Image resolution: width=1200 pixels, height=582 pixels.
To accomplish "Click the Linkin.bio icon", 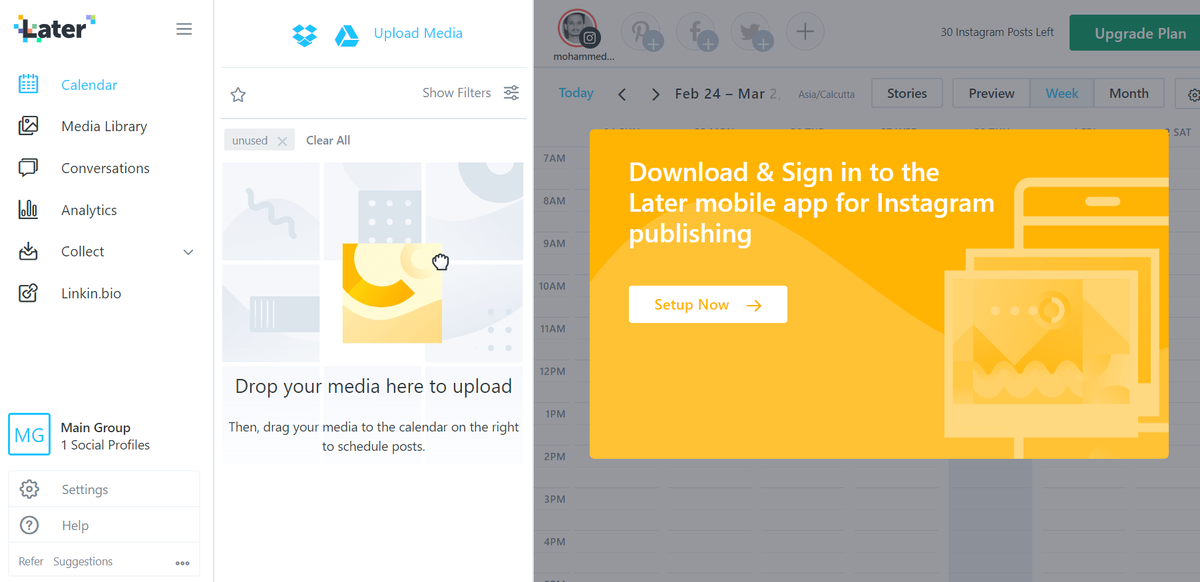I will coord(29,293).
